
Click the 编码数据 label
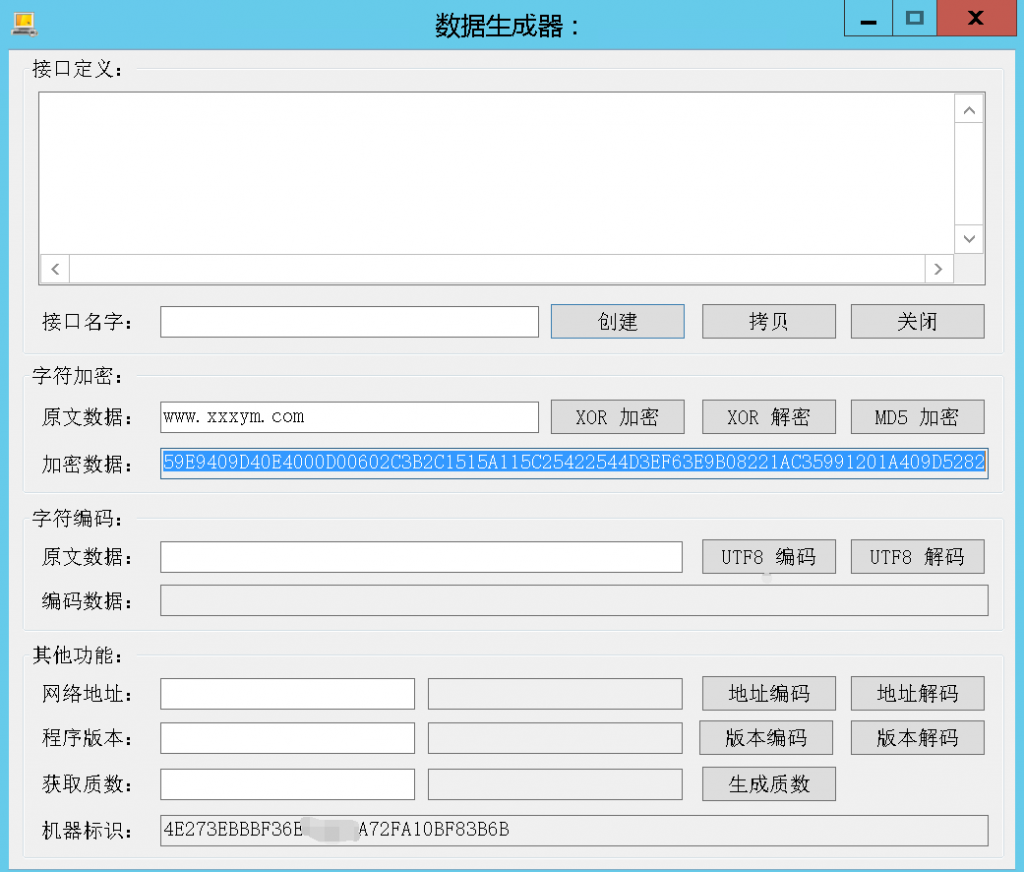coord(87,601)
